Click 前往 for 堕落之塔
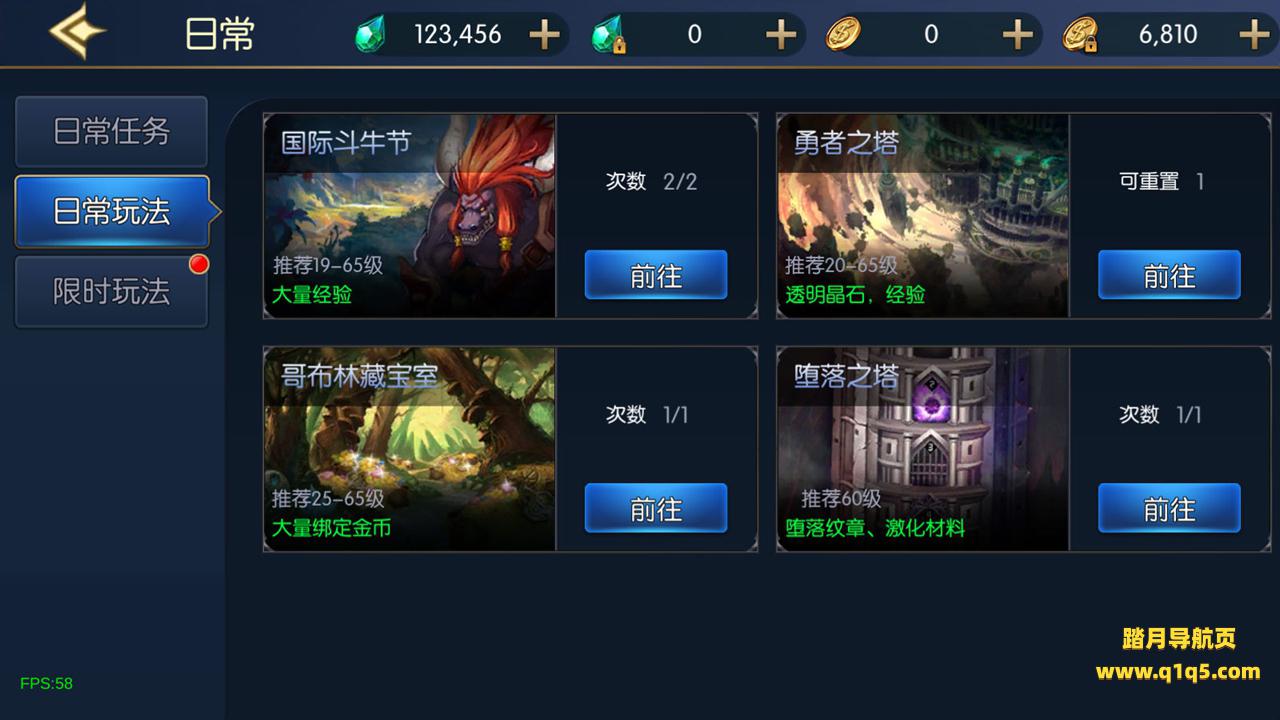The width and height of the screenshot is (1280, 720). pos(1169,508)
